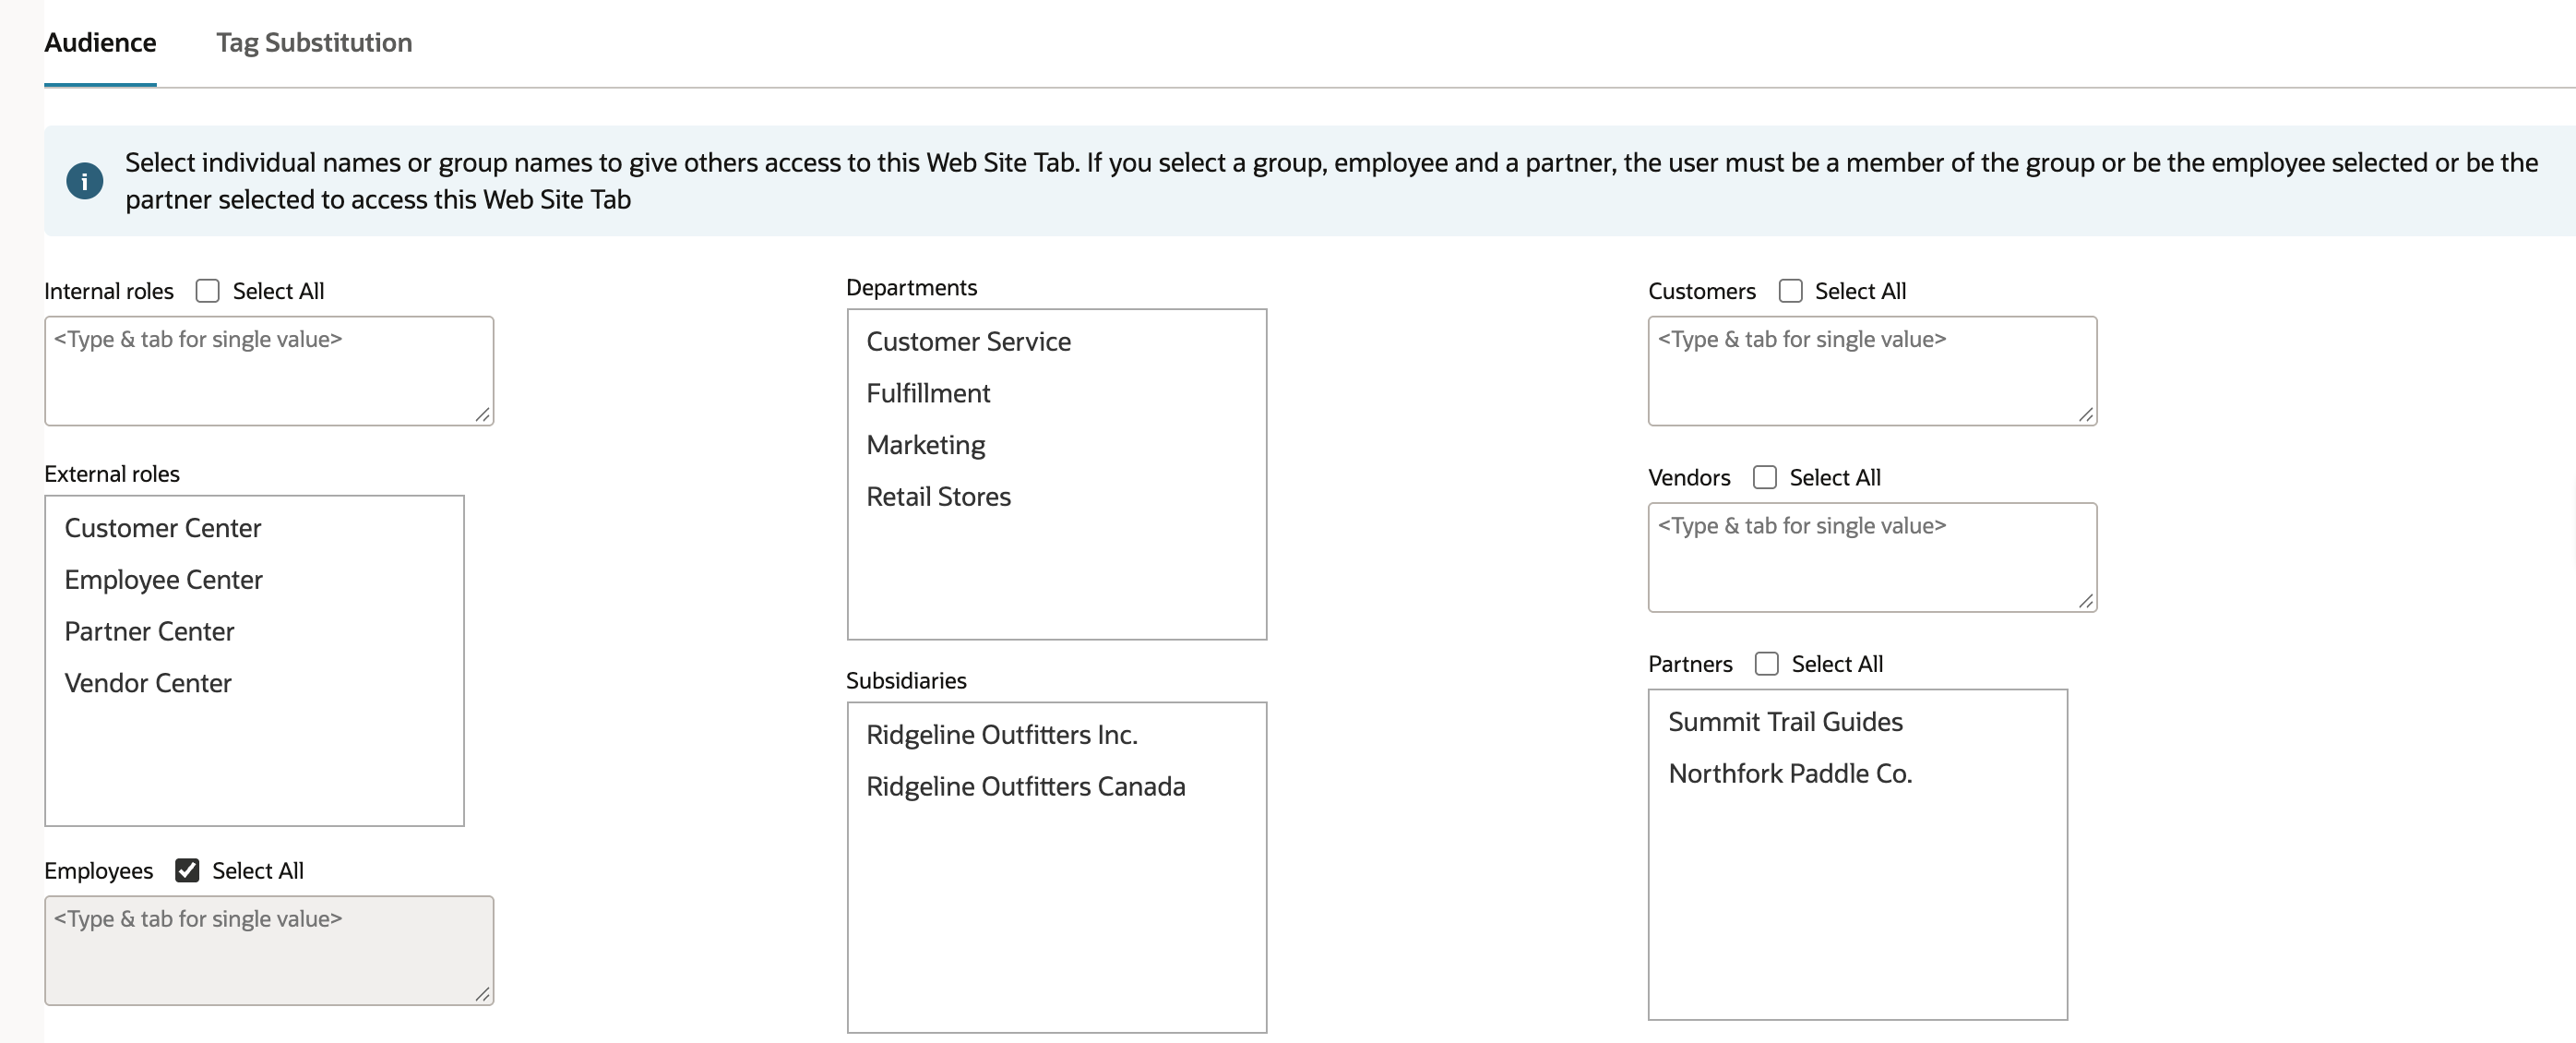
Task: Uncheck Select All for Employees
Action: (x=187, y=870)
